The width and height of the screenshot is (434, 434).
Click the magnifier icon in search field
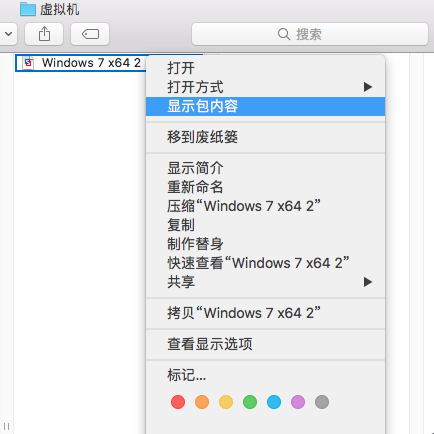coord(284,34)
